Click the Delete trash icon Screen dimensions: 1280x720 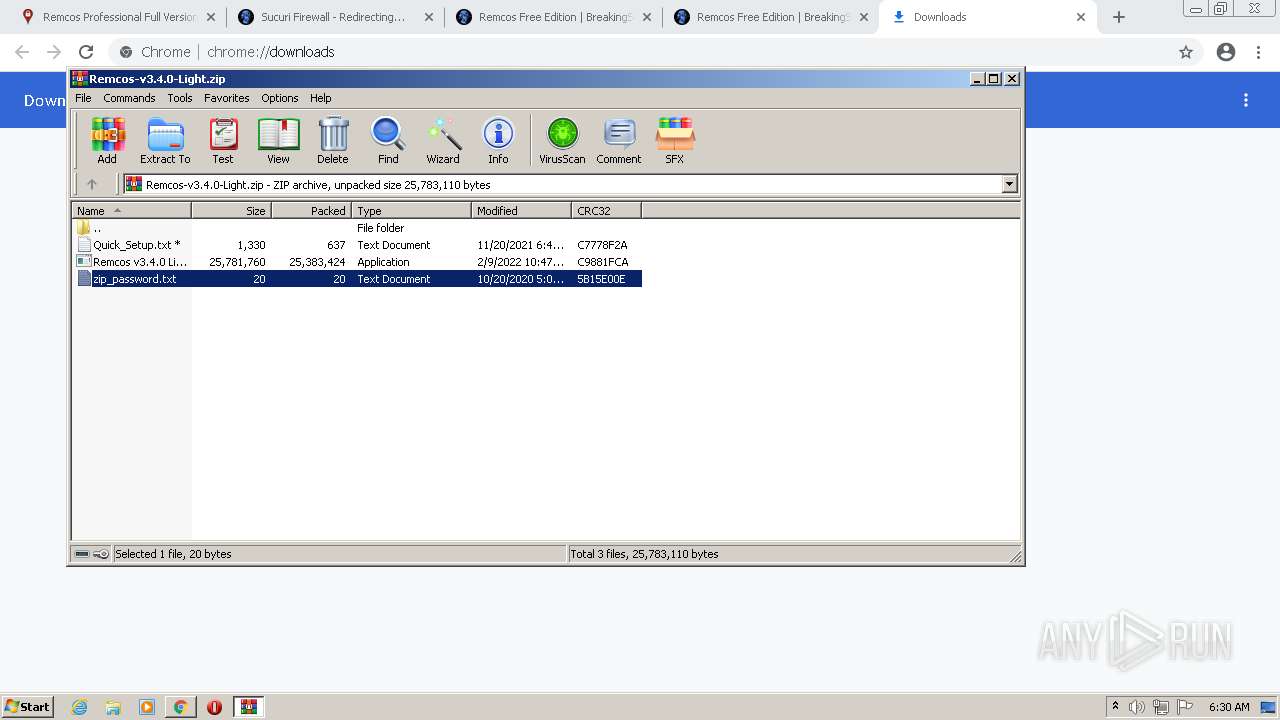pos(333,140)
